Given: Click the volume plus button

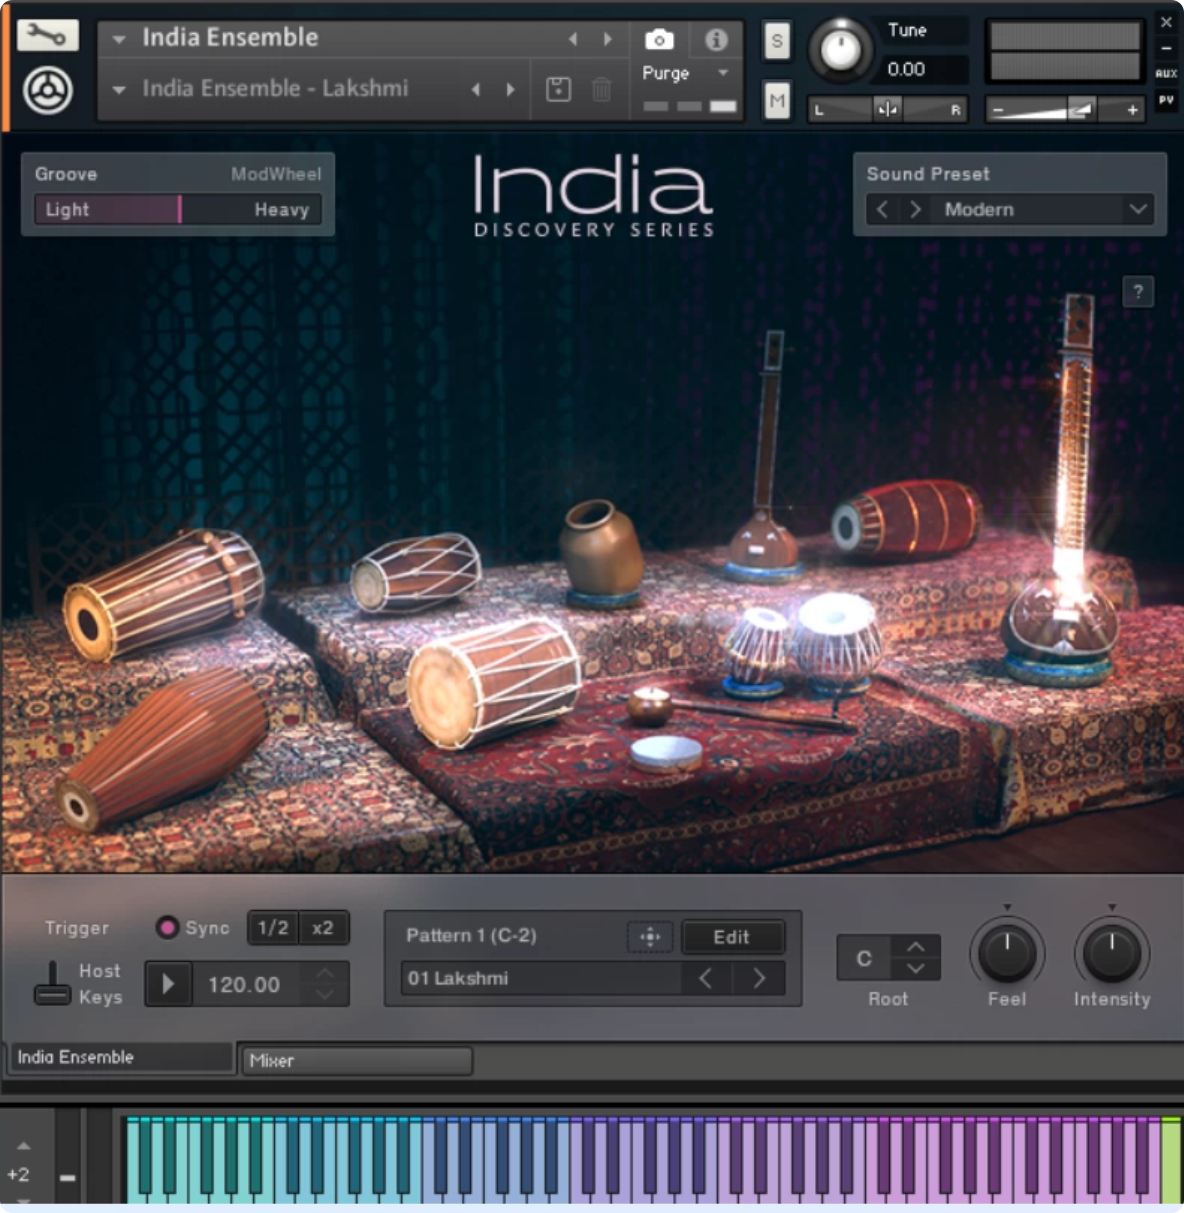Looking at the screenshot, I should 1132,110.
